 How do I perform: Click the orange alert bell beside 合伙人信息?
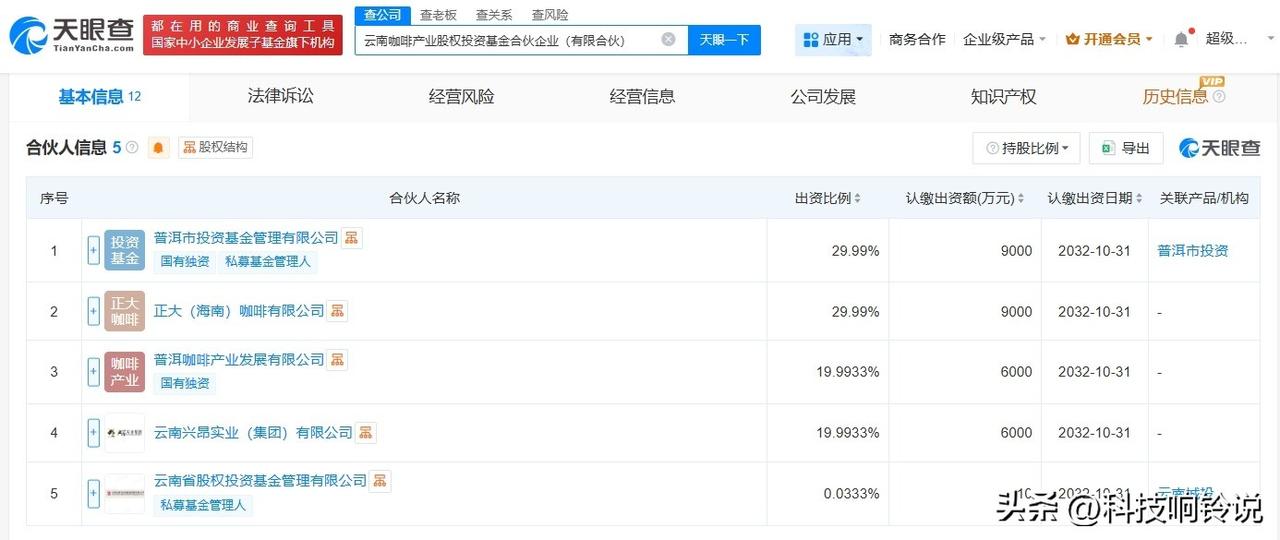click(158, 148)
